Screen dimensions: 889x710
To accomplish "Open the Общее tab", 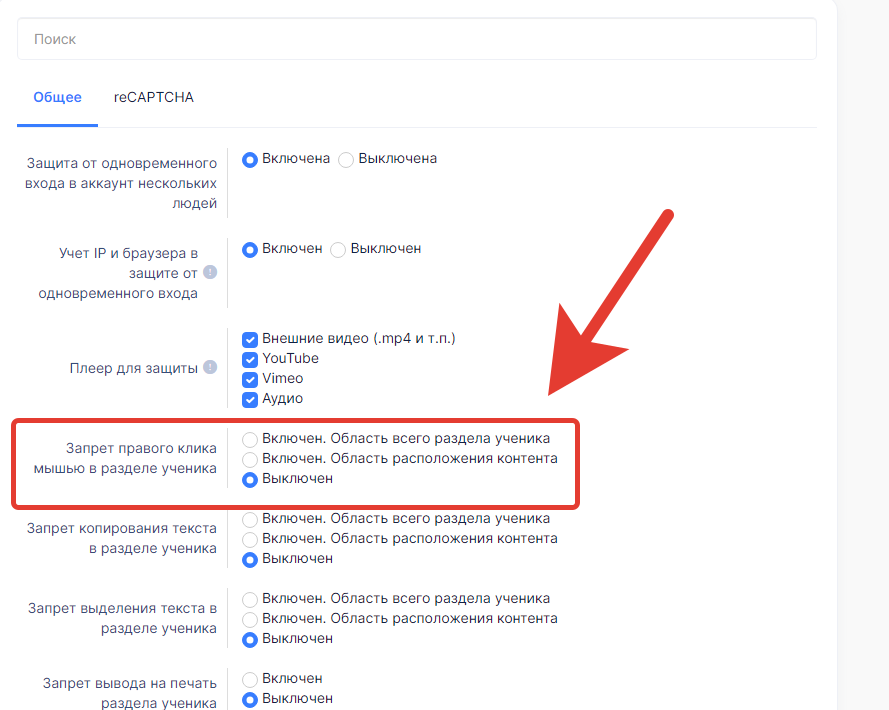I will point(57,97).
